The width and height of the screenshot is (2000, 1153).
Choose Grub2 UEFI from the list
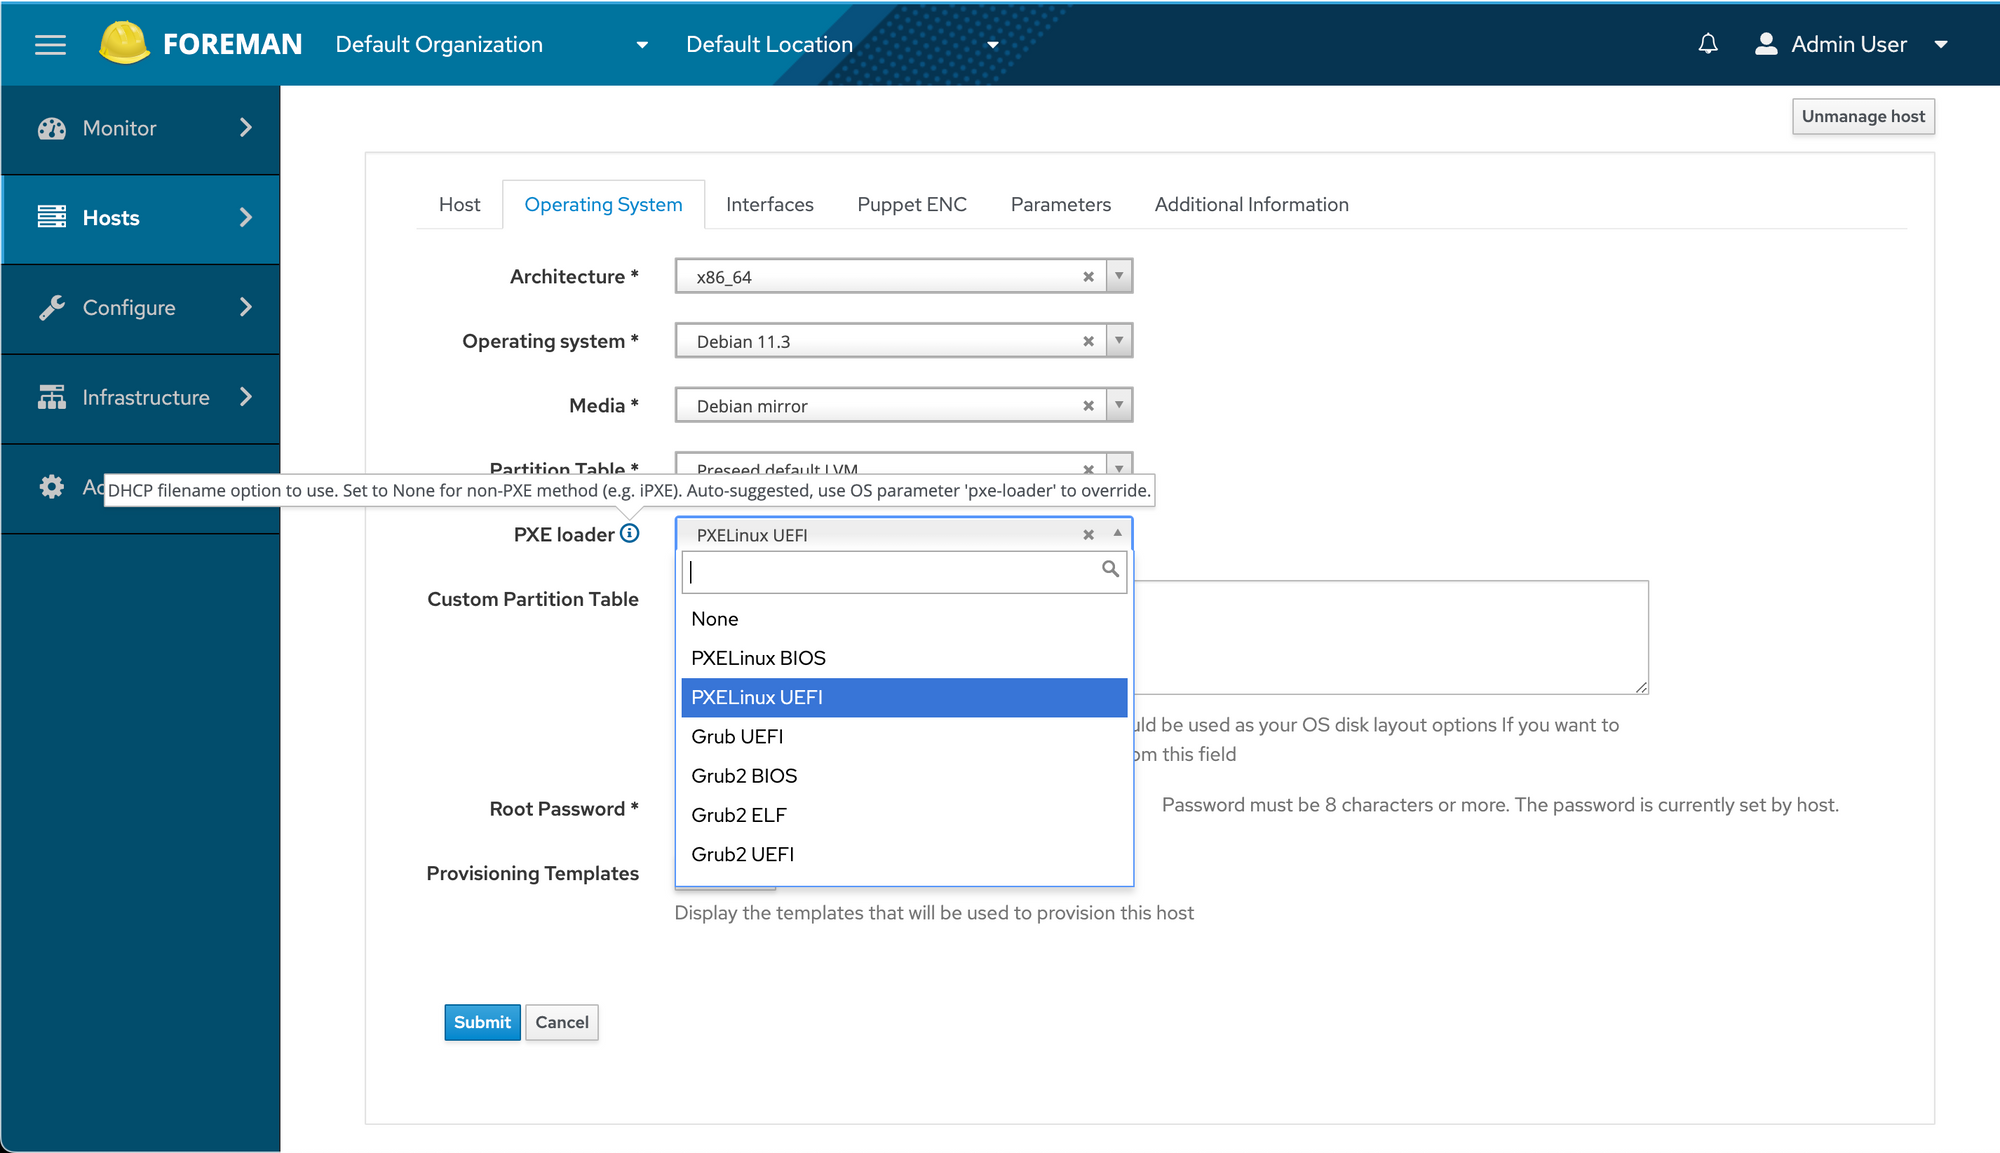tap(743, 855)
